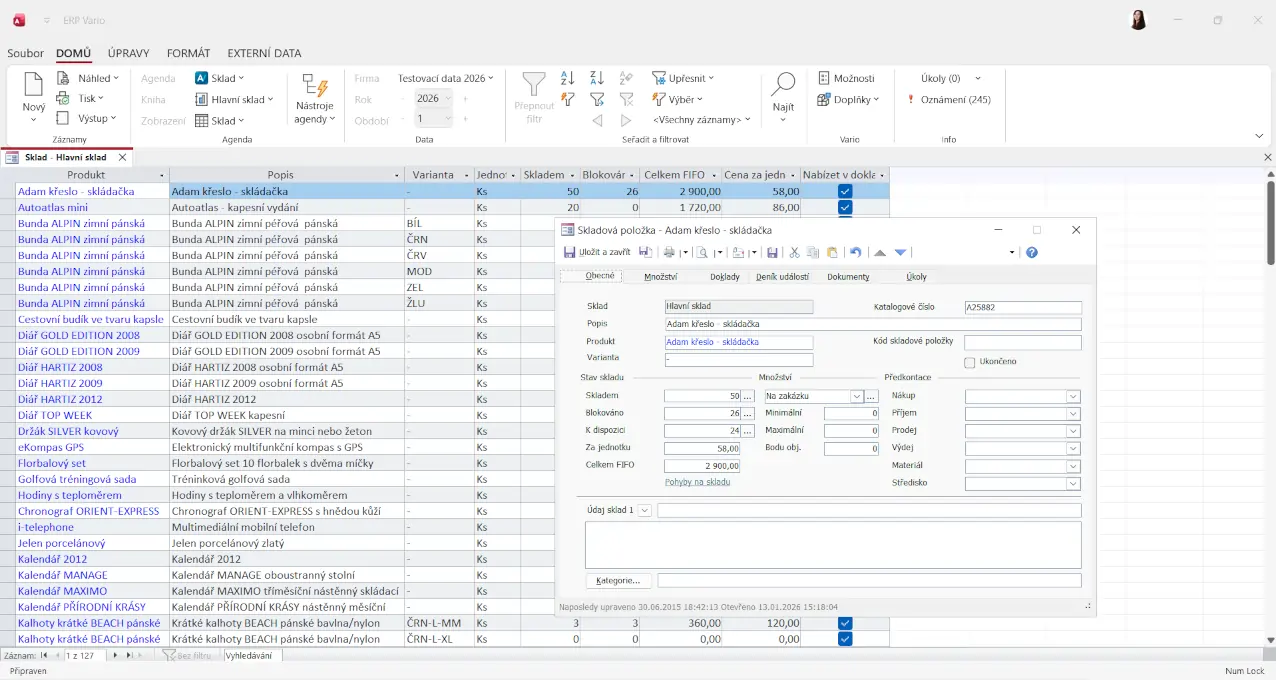Click the cut scissors icon in dialog toolbar
Screen dimensions: 1276x680
coord(794,253)
